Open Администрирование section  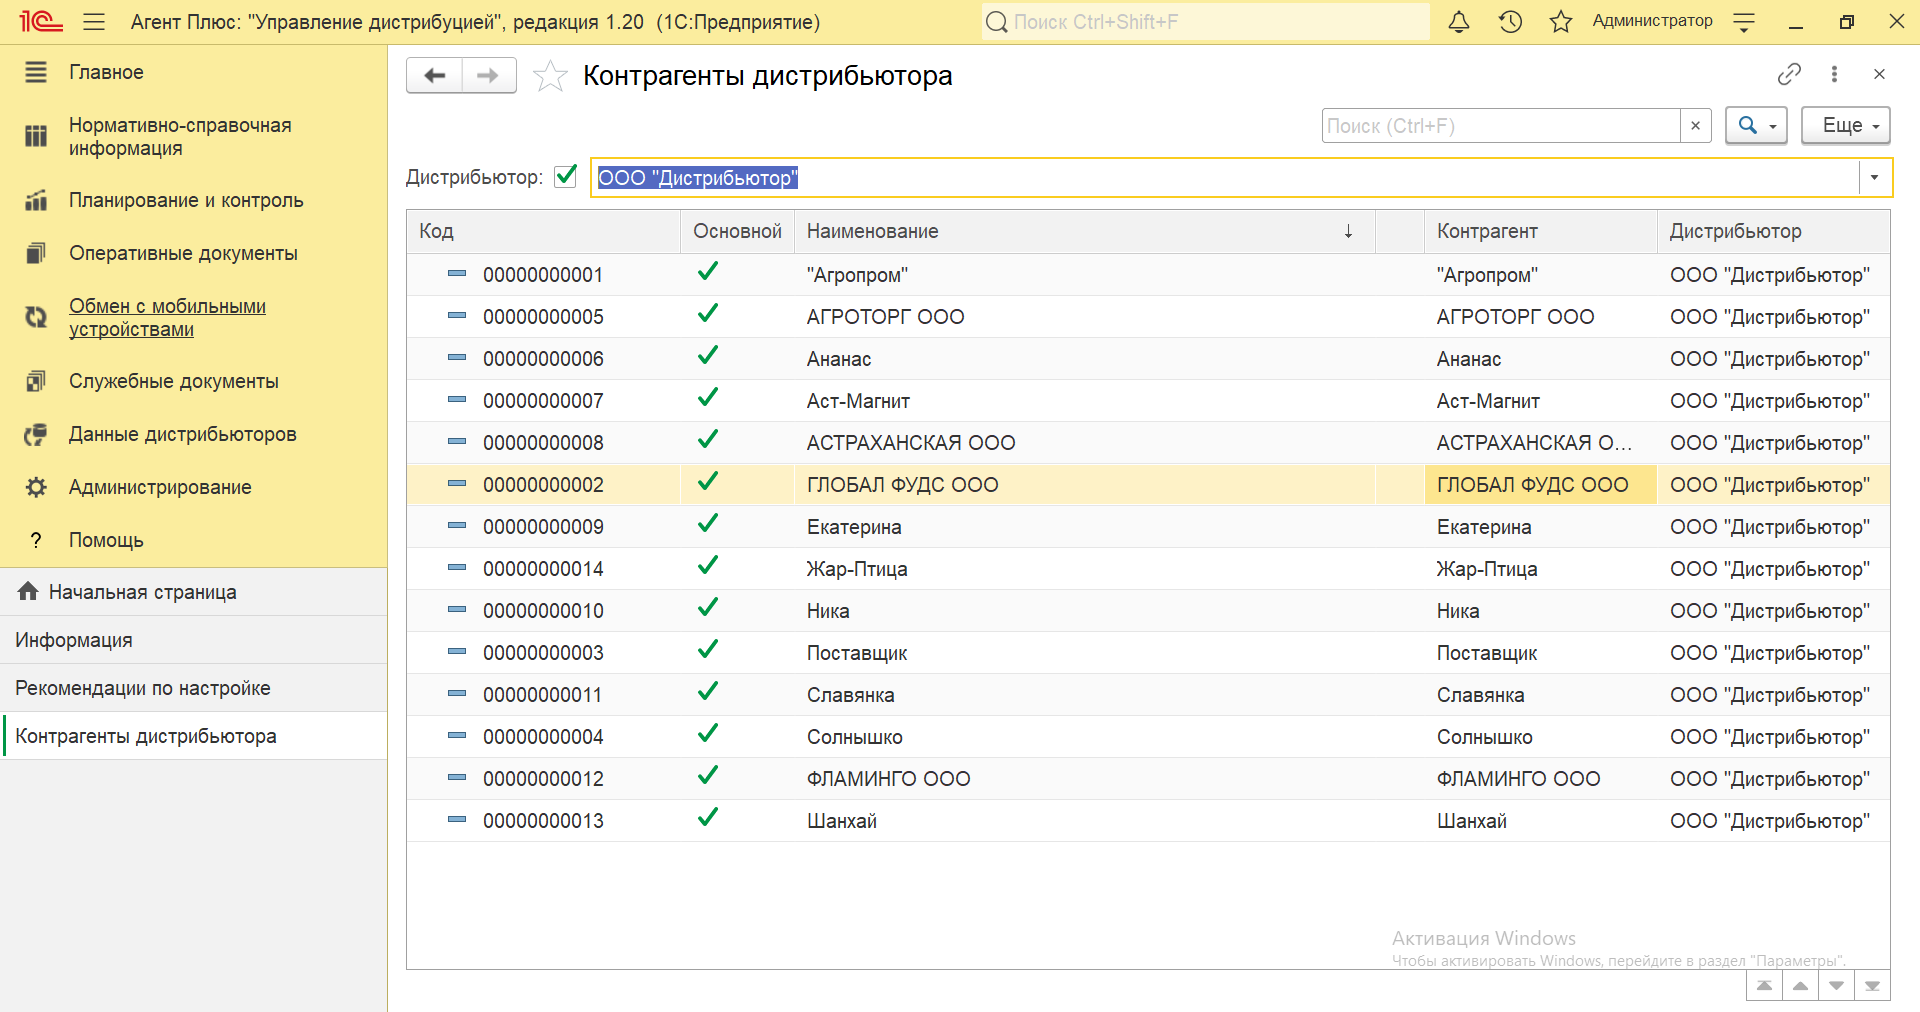tap(160, 487)
